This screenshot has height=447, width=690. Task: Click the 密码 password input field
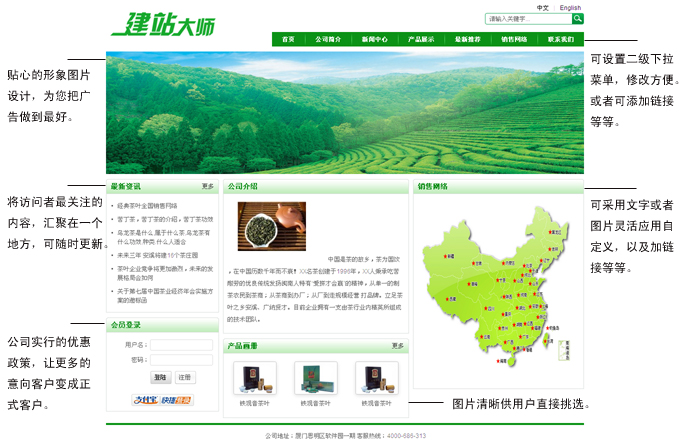click(181, 360)
